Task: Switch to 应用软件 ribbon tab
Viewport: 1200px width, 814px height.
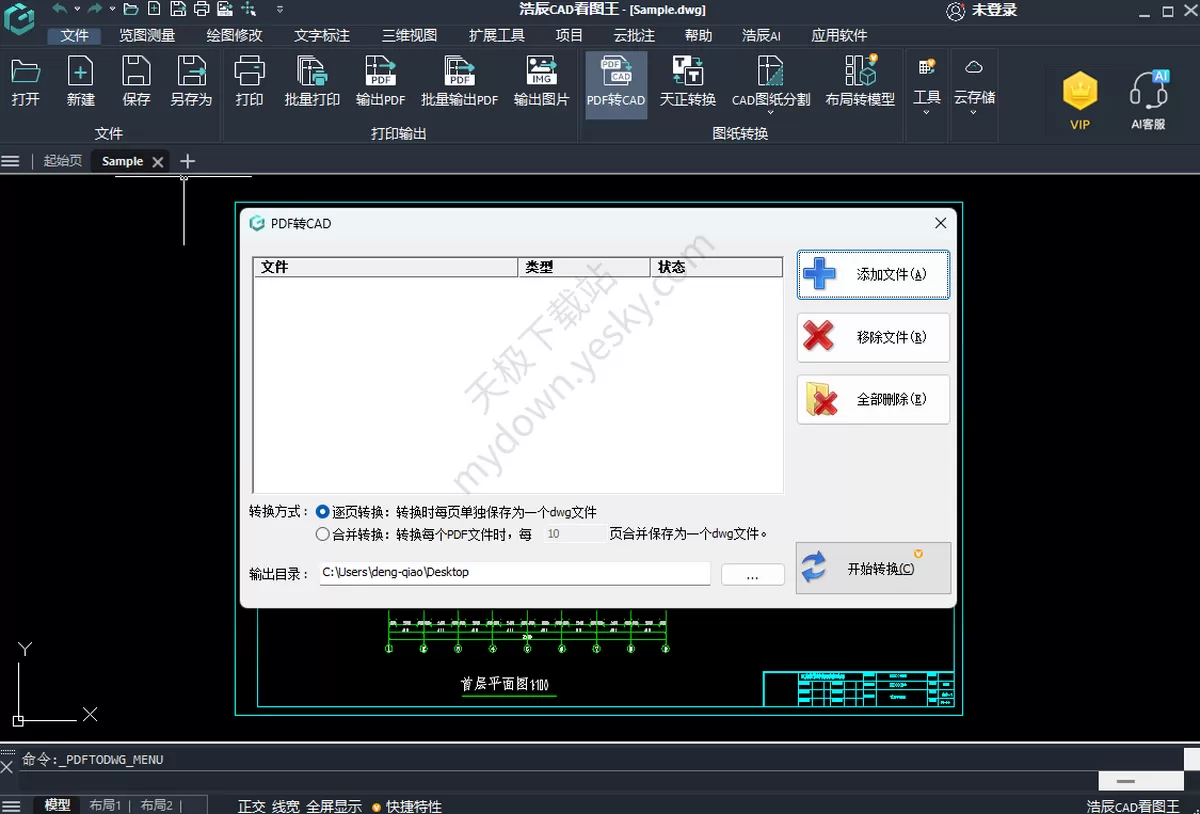Action: click(x=839, y=35)
